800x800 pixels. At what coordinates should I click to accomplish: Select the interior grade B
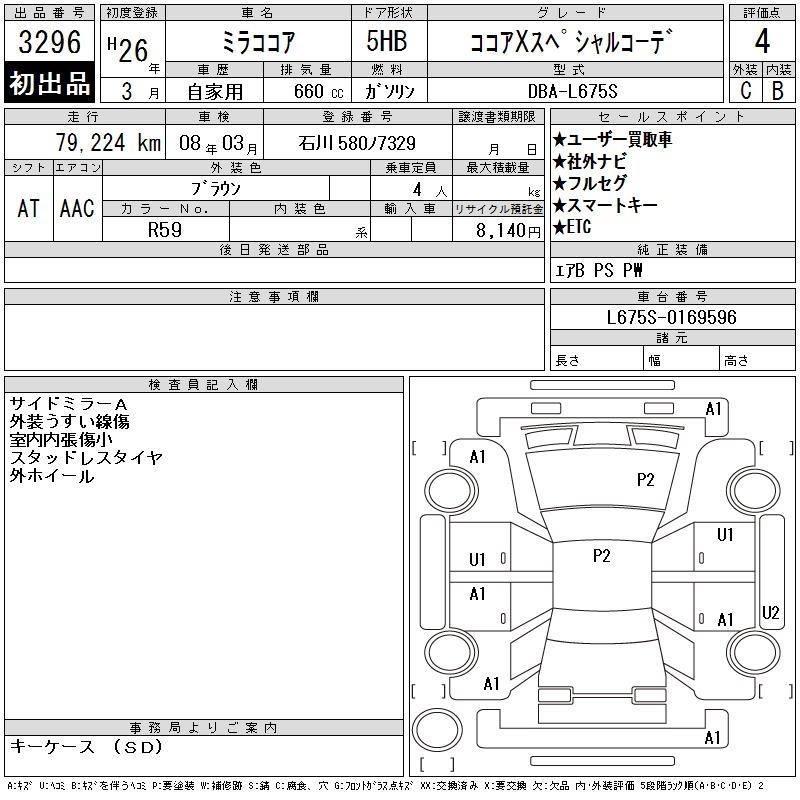click(778, 90)
